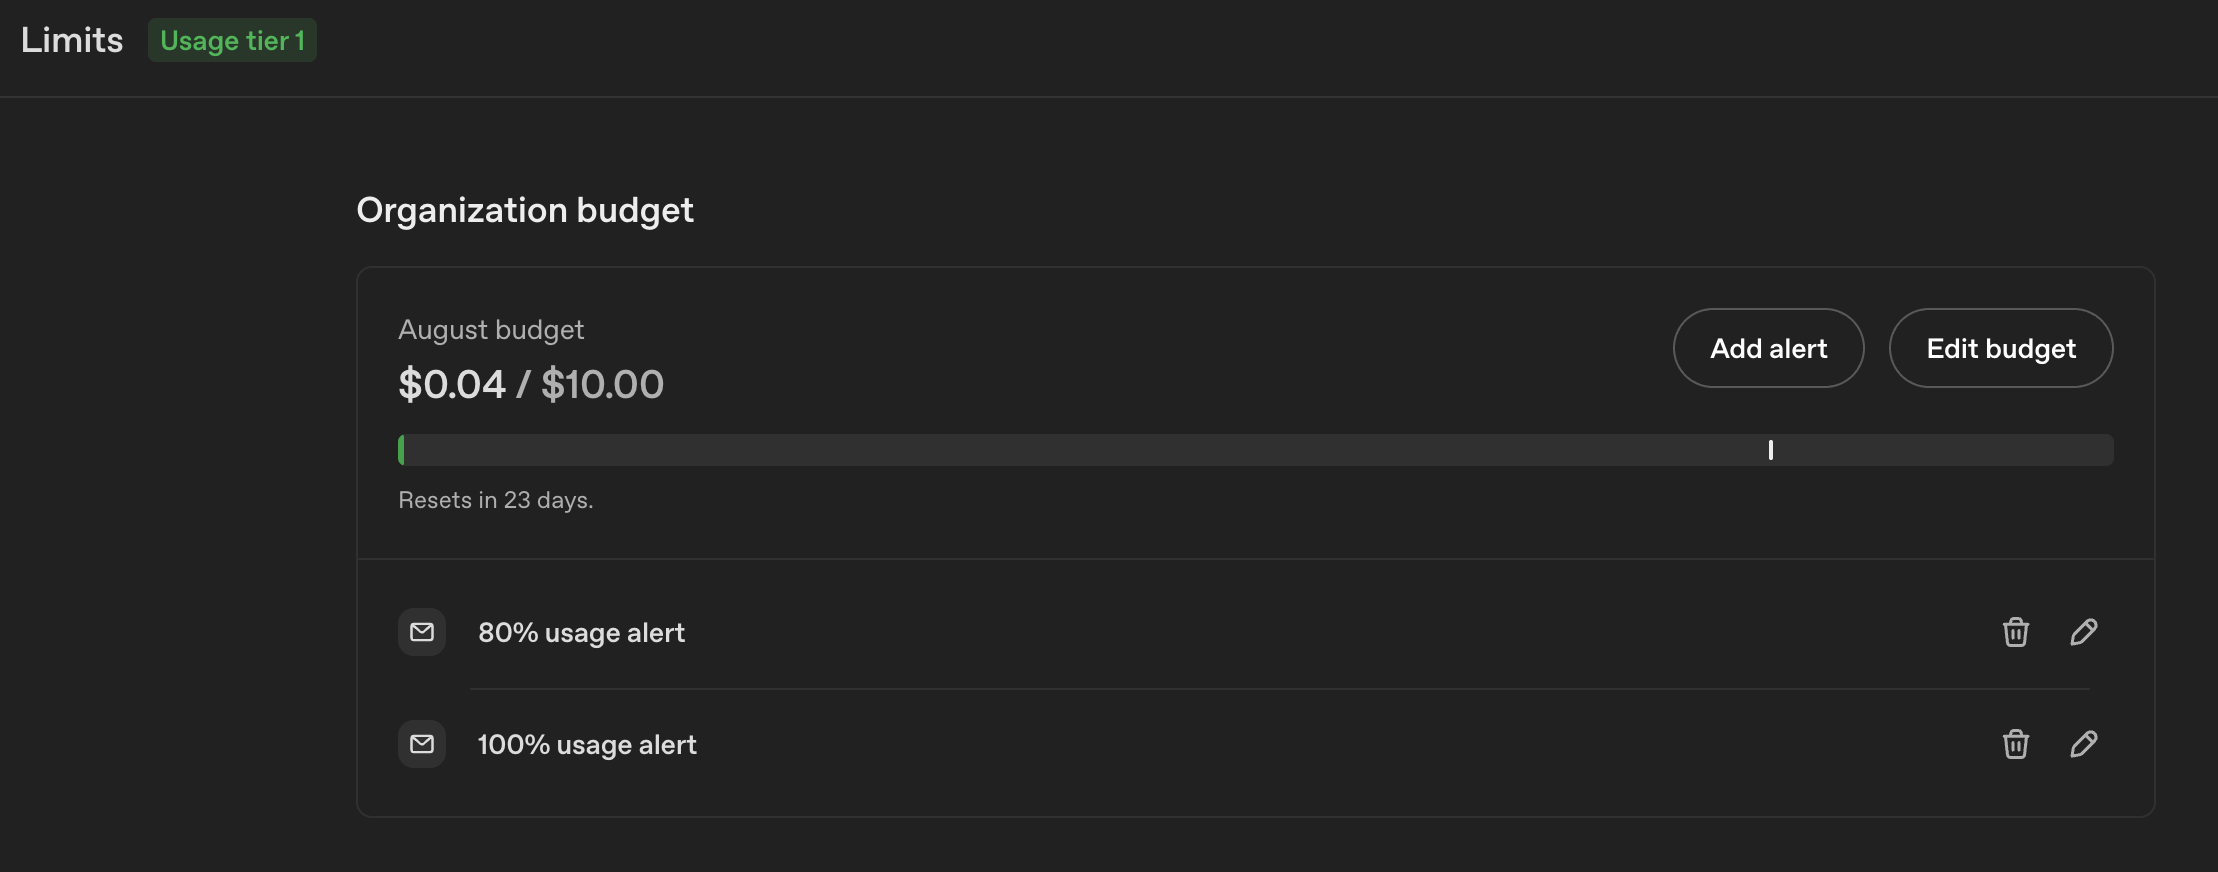Delete the 80% usage alert
2218x872 pixels.
pyautogui.click(x=2015, y=632)
